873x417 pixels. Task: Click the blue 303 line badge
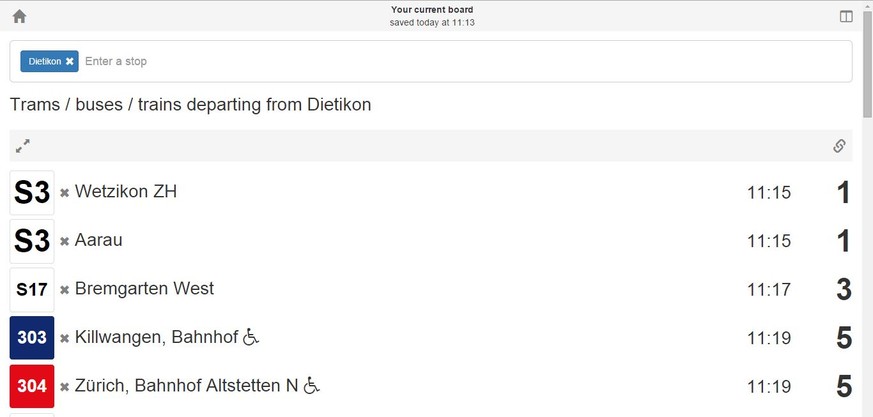point(32,338)
